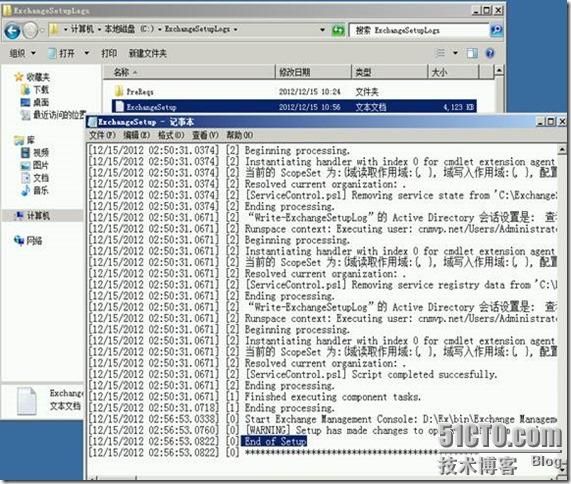Click the ExchangeSetupLogs search input field

click(419, 30)
